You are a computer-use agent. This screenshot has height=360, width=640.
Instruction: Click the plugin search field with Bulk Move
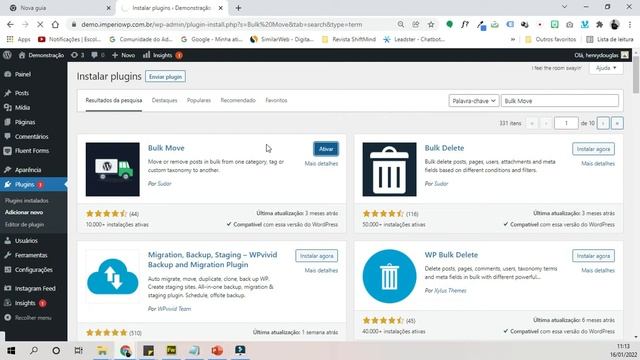pos(560,101)
